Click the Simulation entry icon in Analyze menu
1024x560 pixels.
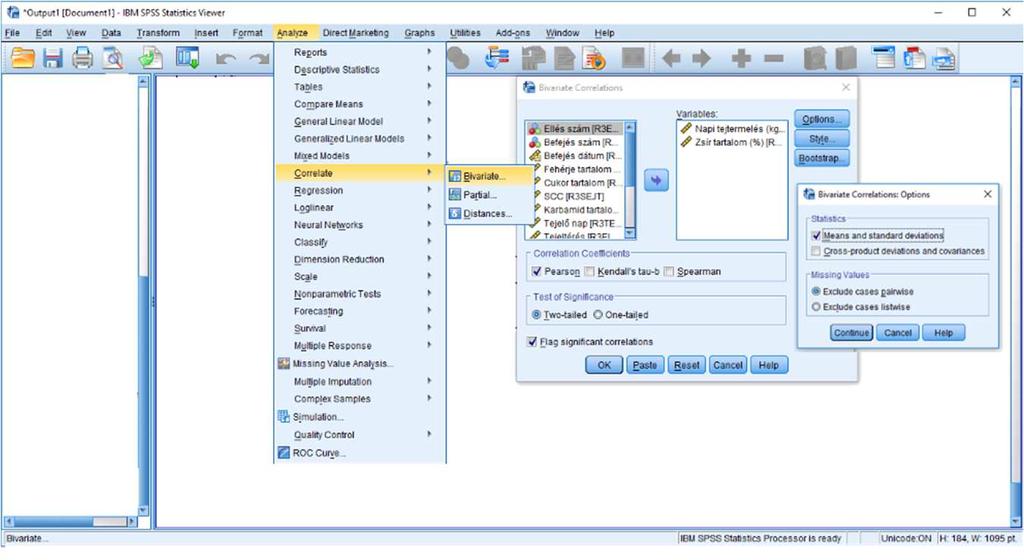click(x=283, y=416)
